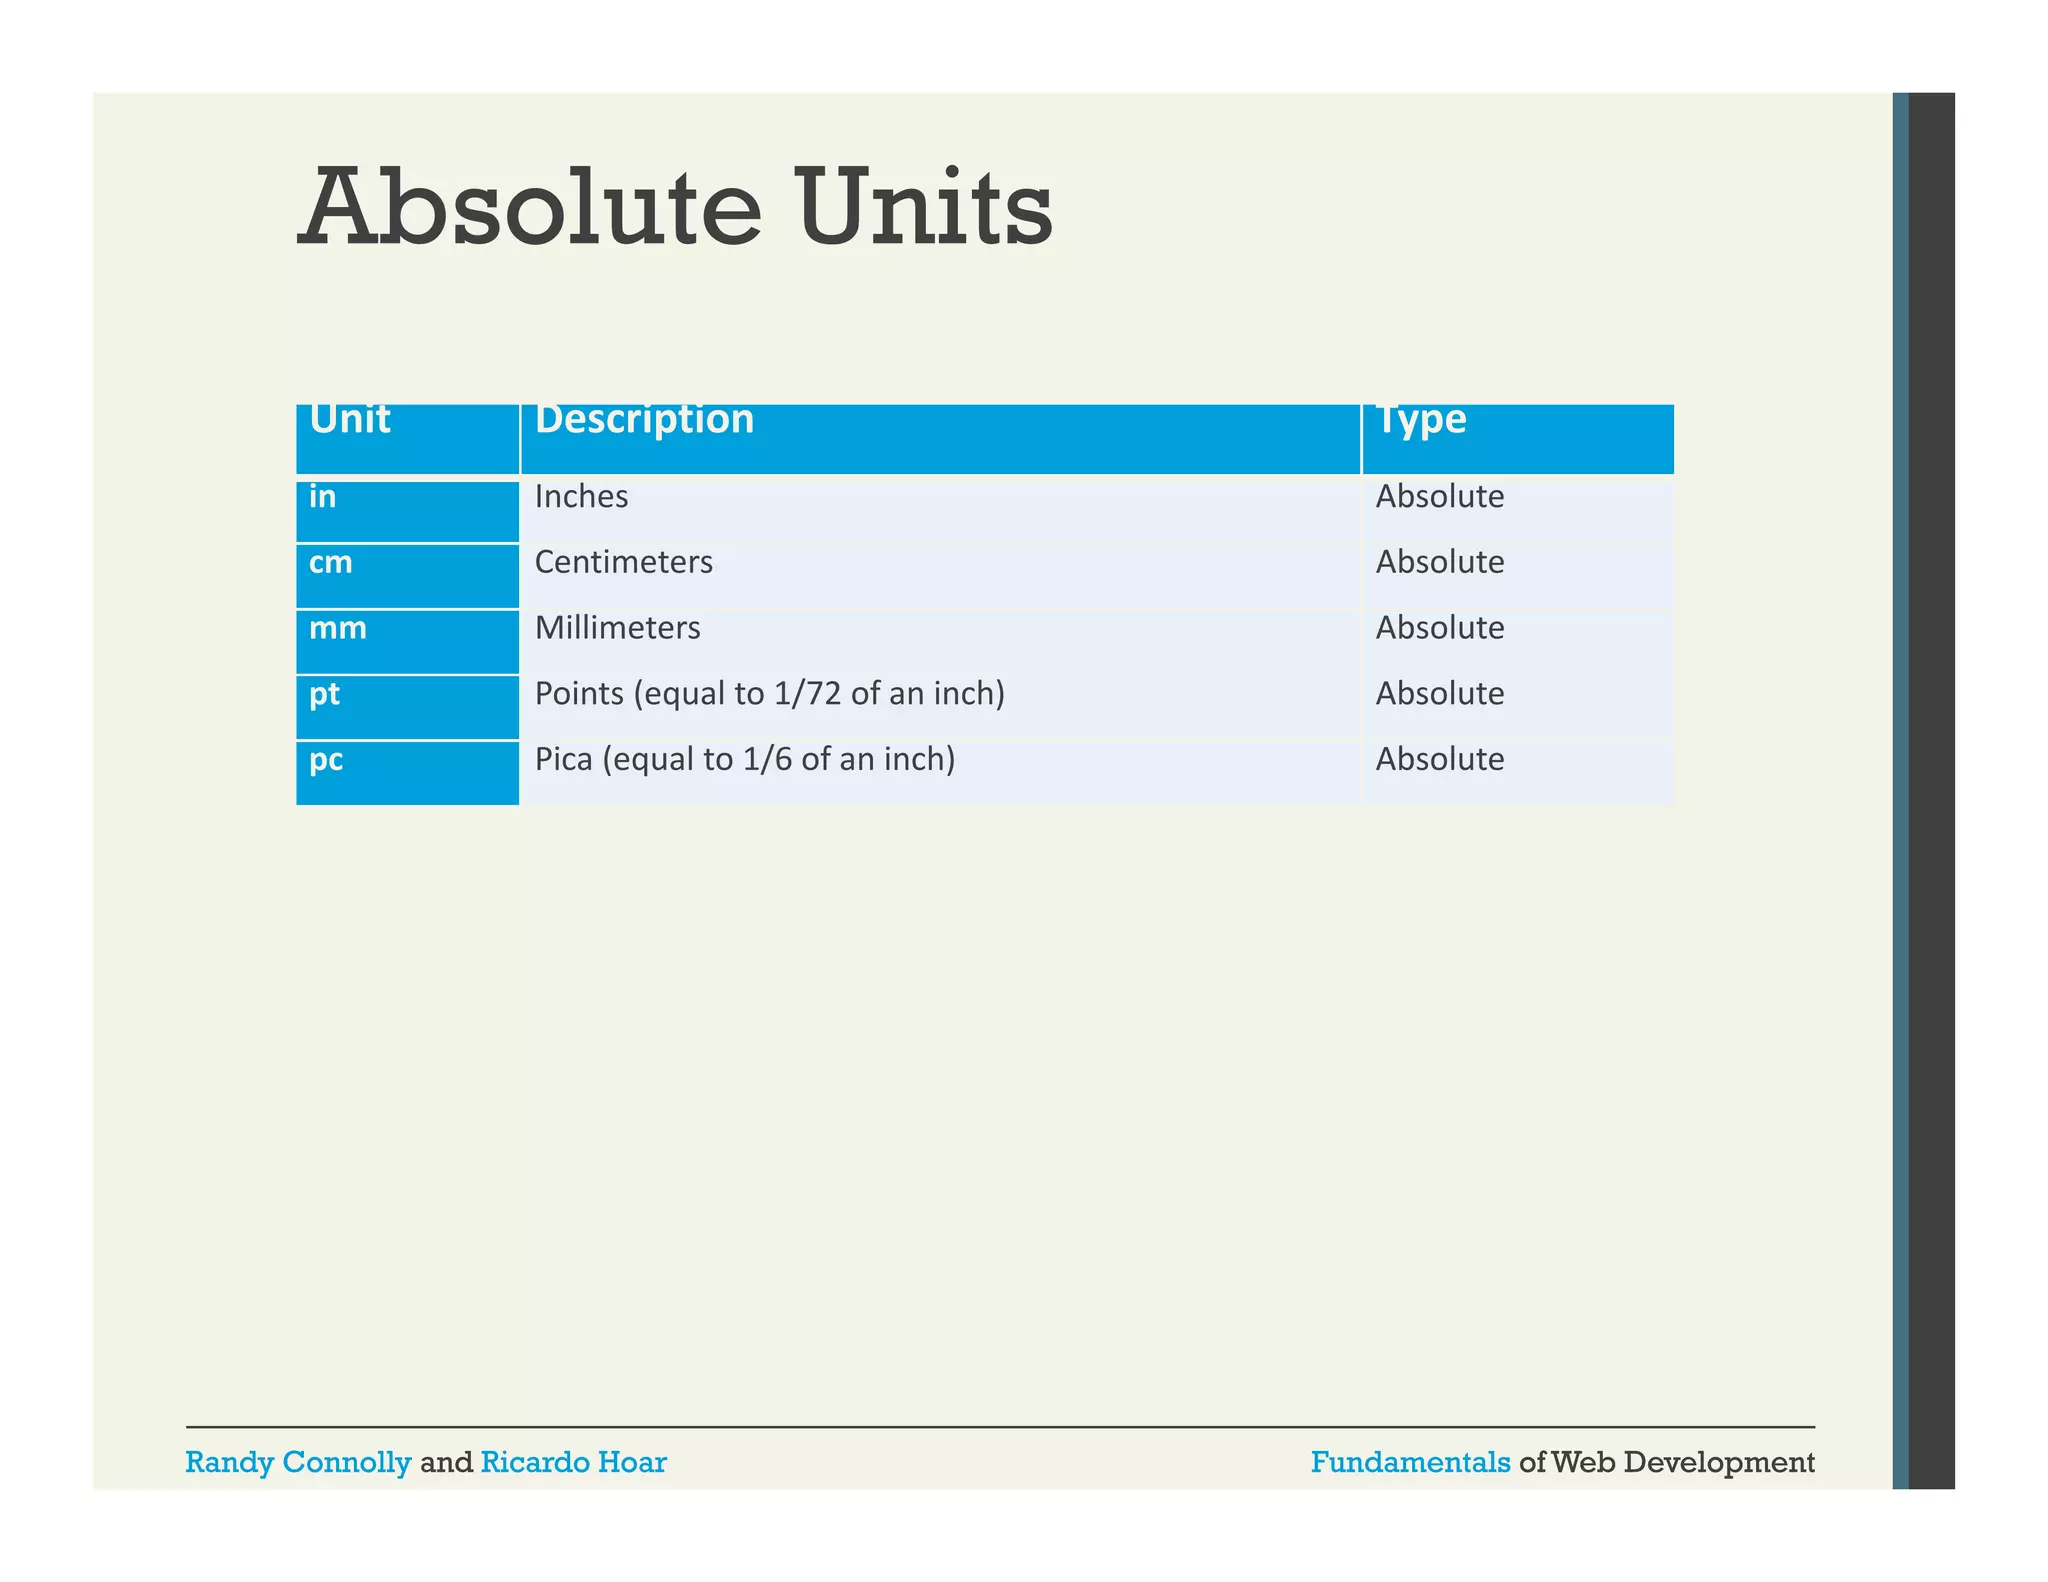Select 'Pica (equal to 1/6 of an inch)'
The height and width of the screenshot is (1582, 2048).
click(x=745, y=759)
